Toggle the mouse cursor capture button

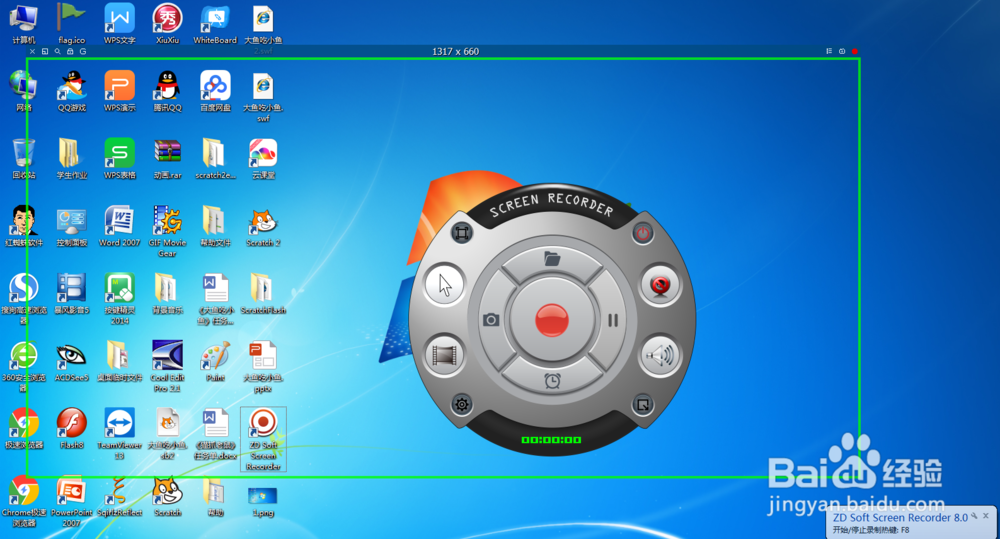[445, 284]
